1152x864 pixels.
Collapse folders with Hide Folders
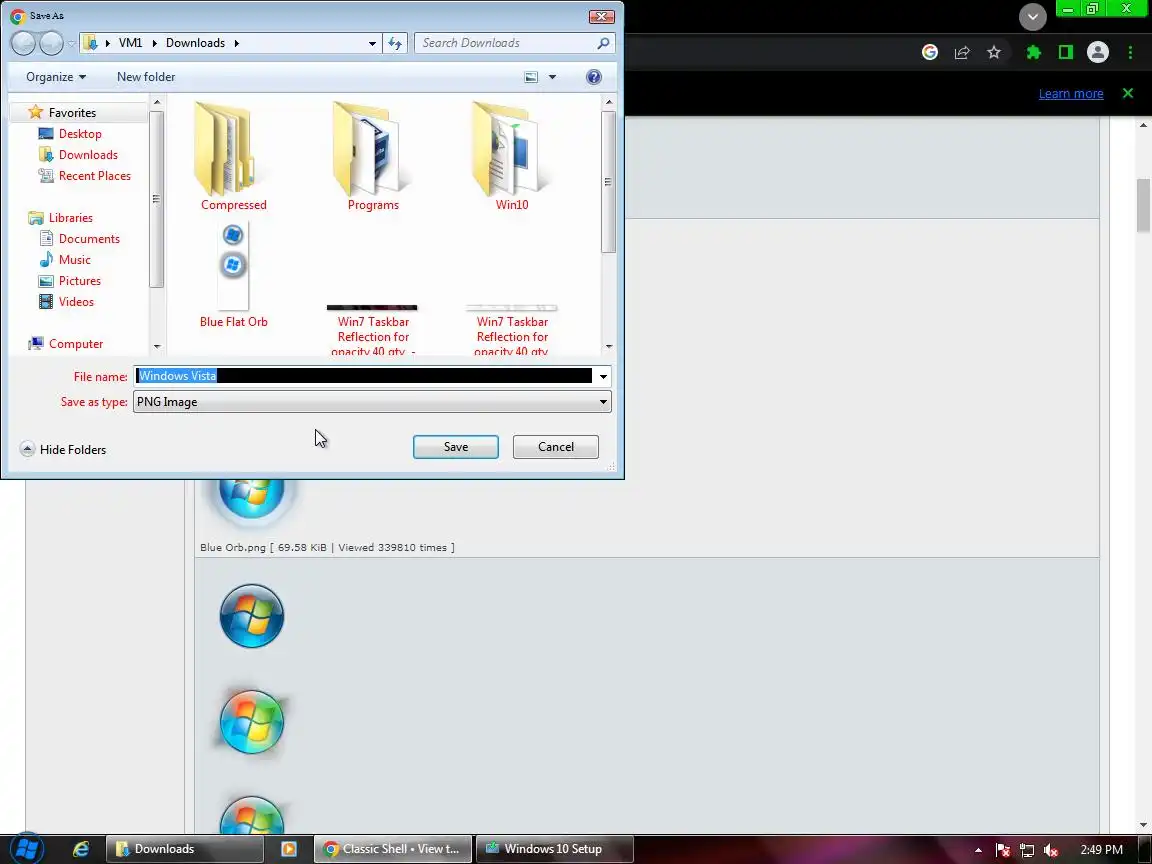point(63,450)
